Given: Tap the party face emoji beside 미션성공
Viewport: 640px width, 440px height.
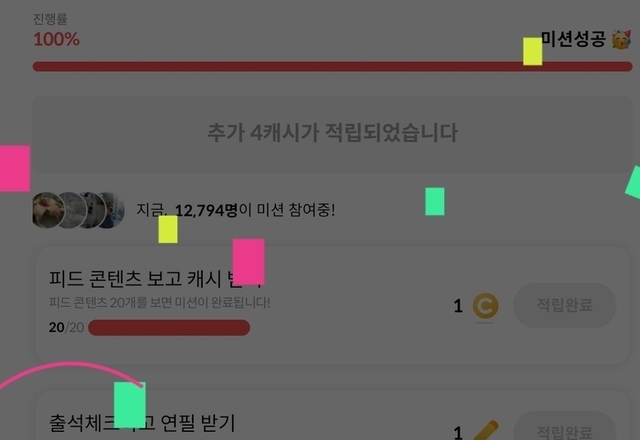Looking at the screenshot, I should pos(621,39).
